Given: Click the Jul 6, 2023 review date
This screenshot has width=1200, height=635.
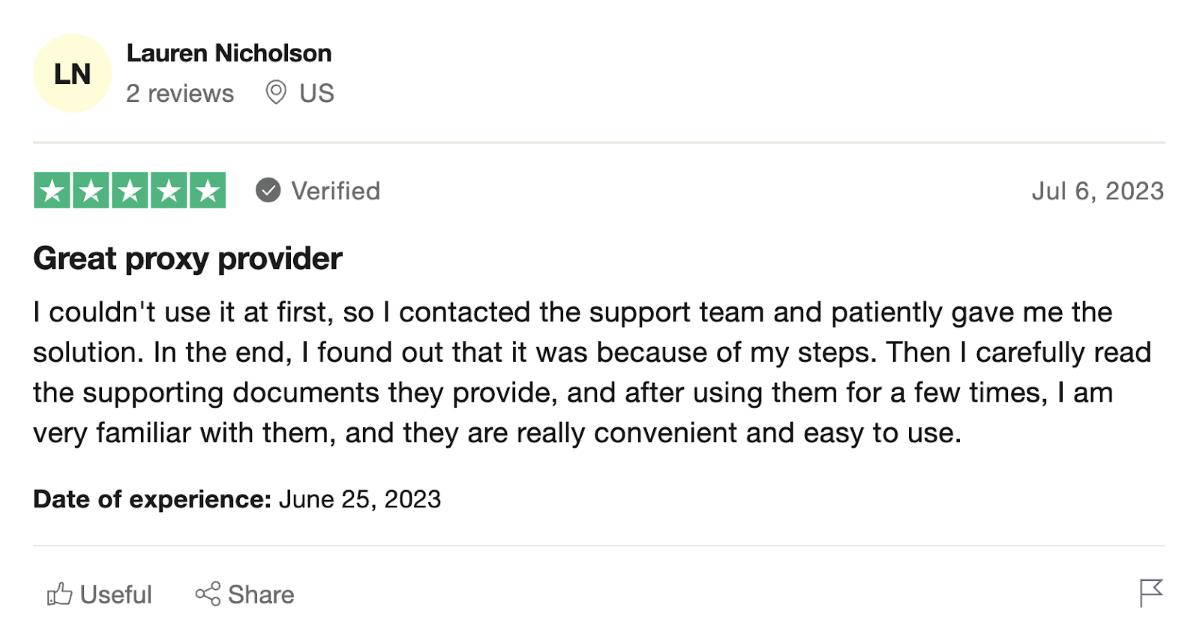Looking at the screenshot, I should coord(1099,190).
